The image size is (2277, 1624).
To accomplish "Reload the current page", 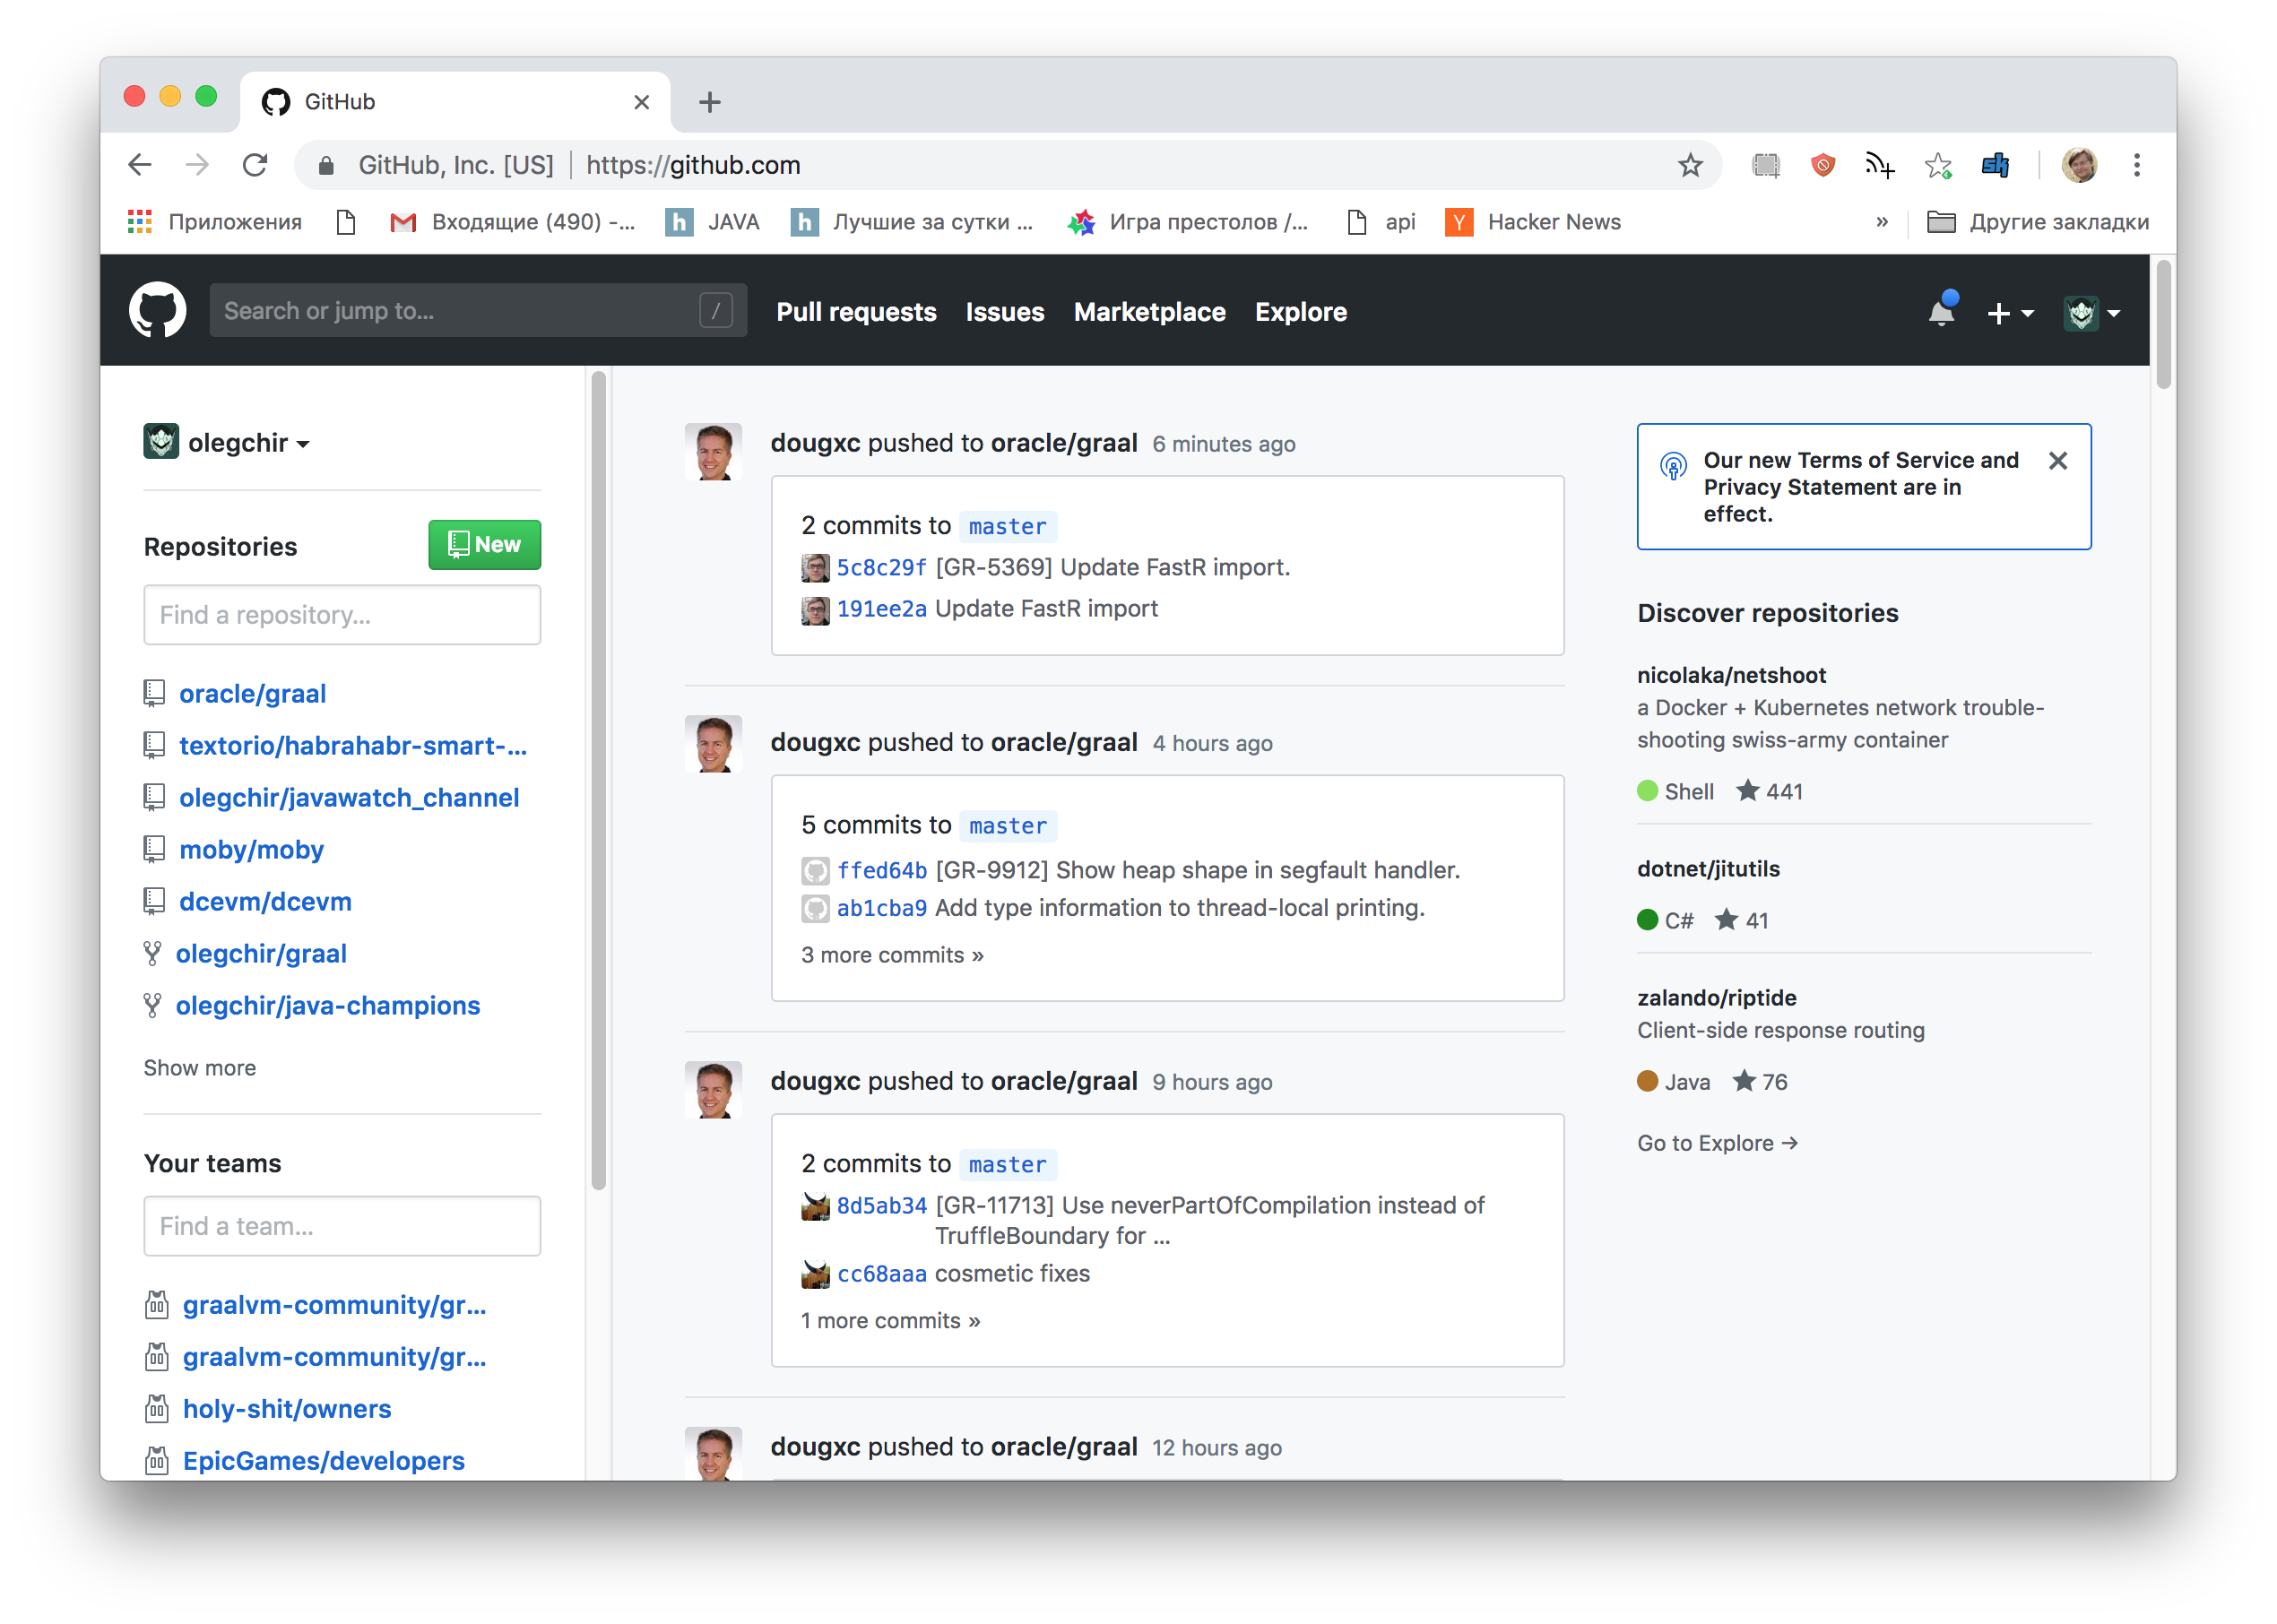I will (x=256, y=165).
